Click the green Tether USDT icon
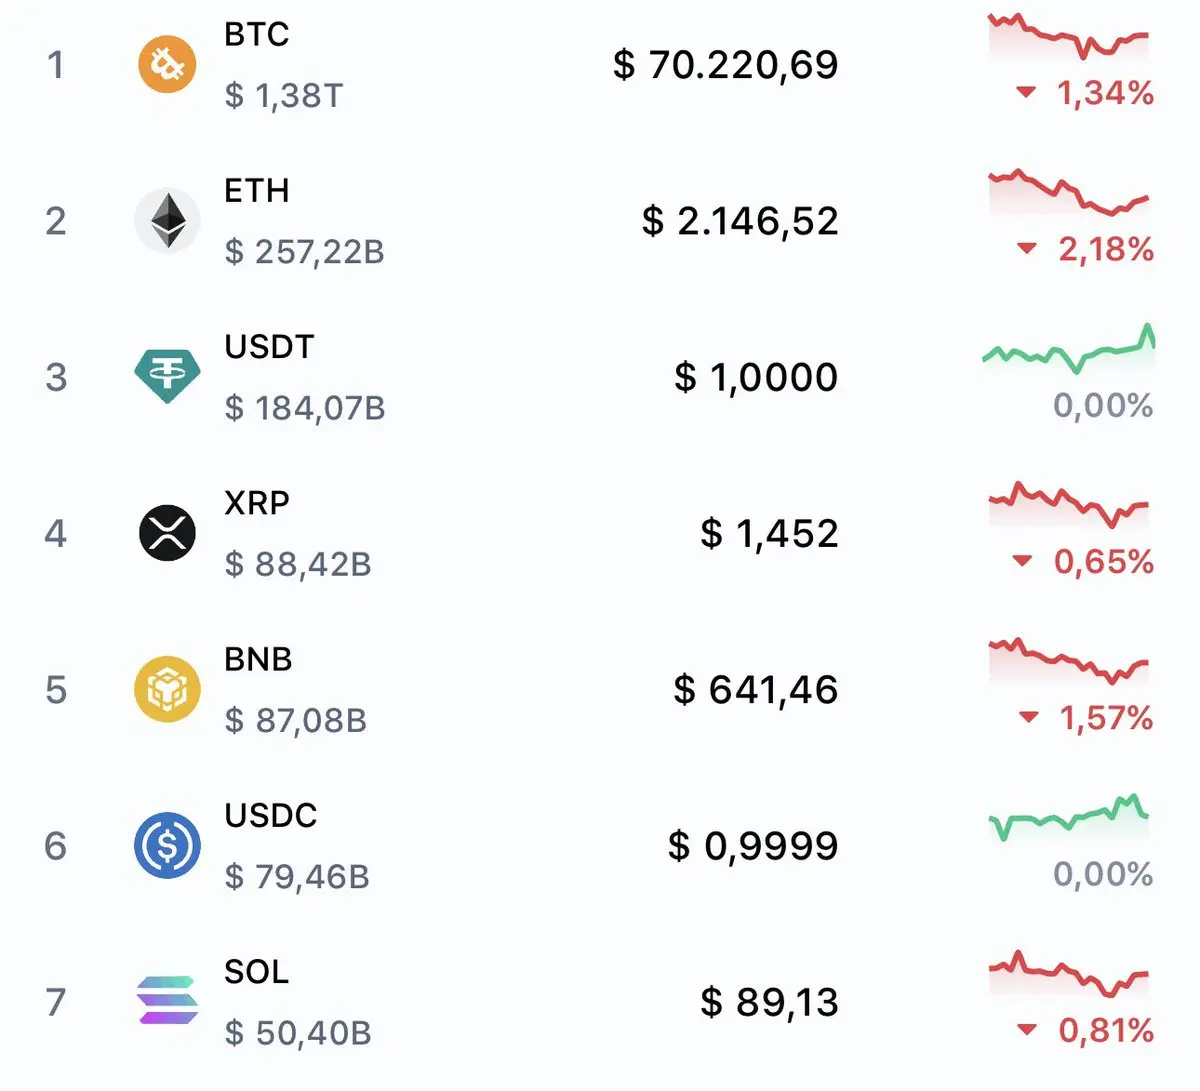This screenshot has height=1091, width=1200. click(x=167, y=376)
